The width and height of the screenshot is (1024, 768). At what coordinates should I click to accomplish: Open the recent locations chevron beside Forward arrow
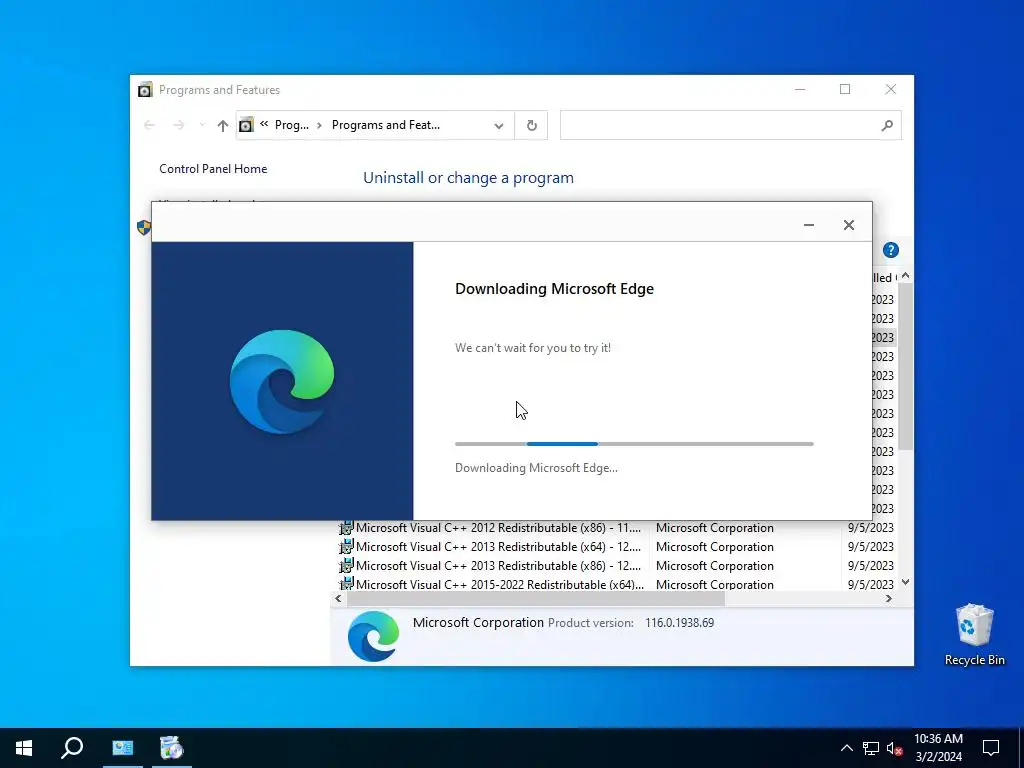coord(202,125)
